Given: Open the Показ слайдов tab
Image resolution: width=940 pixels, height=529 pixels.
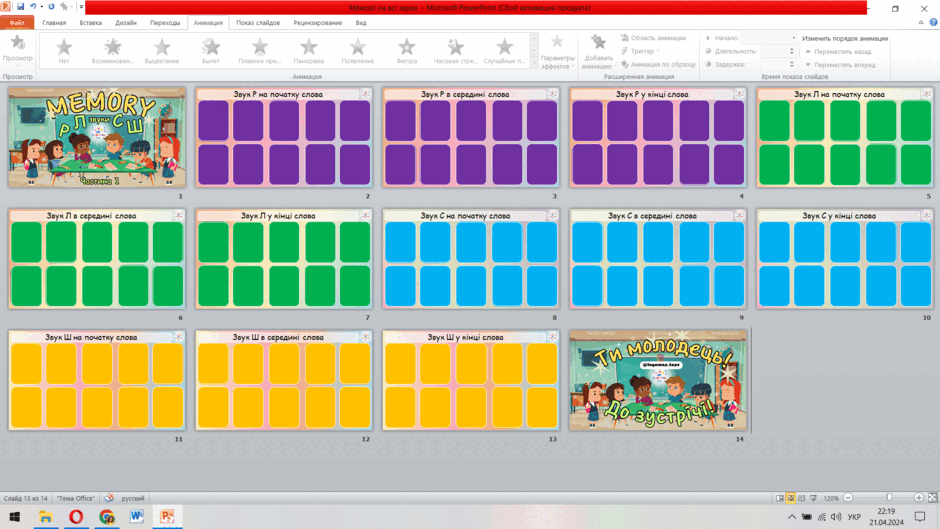Looking at the screenshot, I should click(x=258, y=23).
